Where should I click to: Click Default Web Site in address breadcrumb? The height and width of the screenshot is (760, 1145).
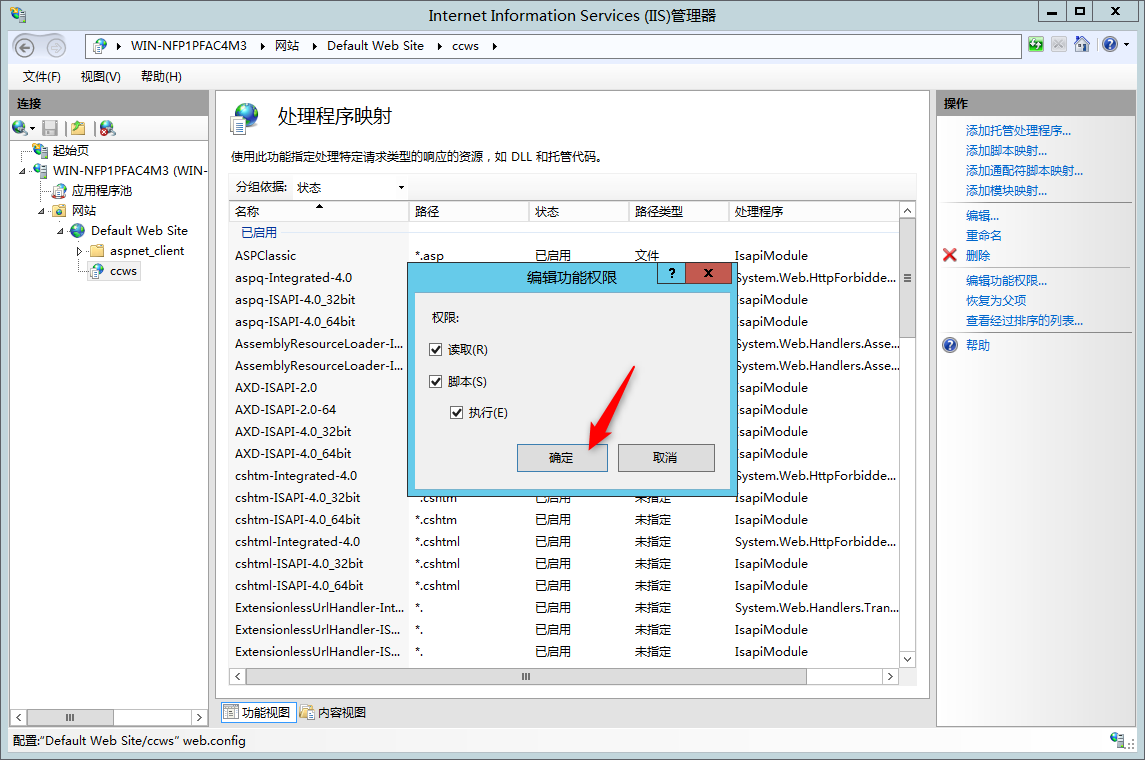pos(375,46)
